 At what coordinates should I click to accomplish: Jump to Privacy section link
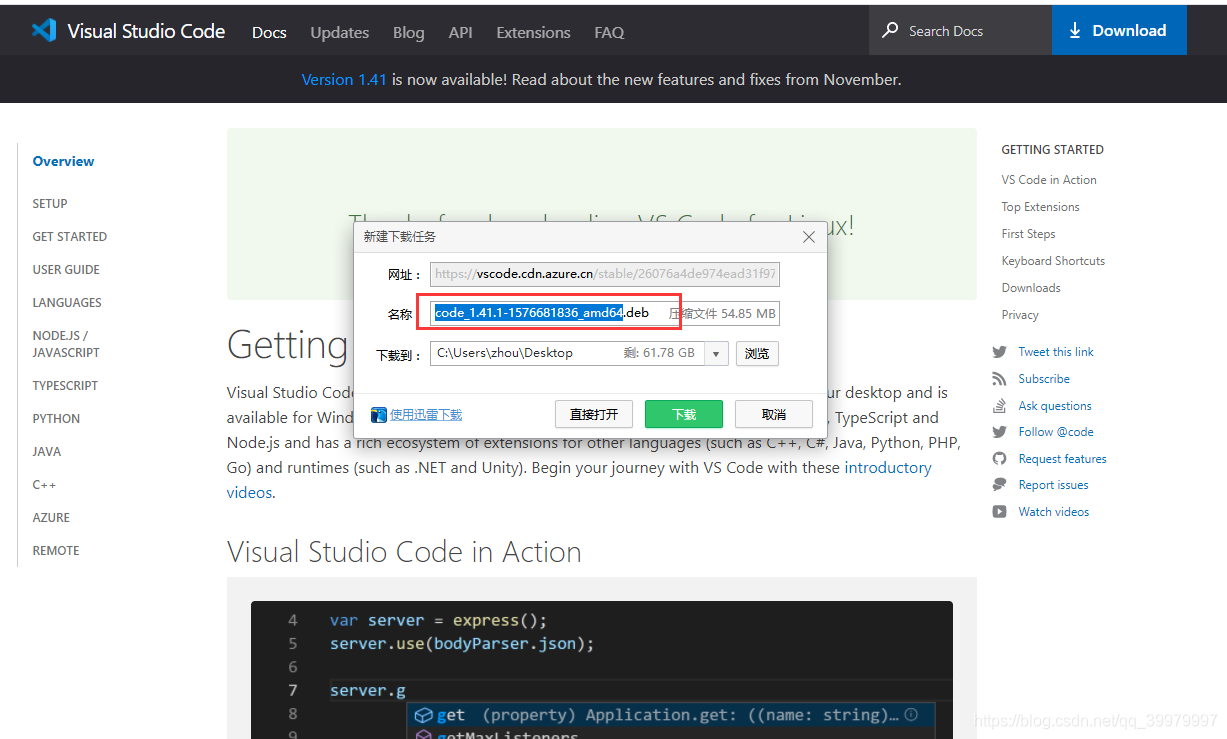[1020, 315]
